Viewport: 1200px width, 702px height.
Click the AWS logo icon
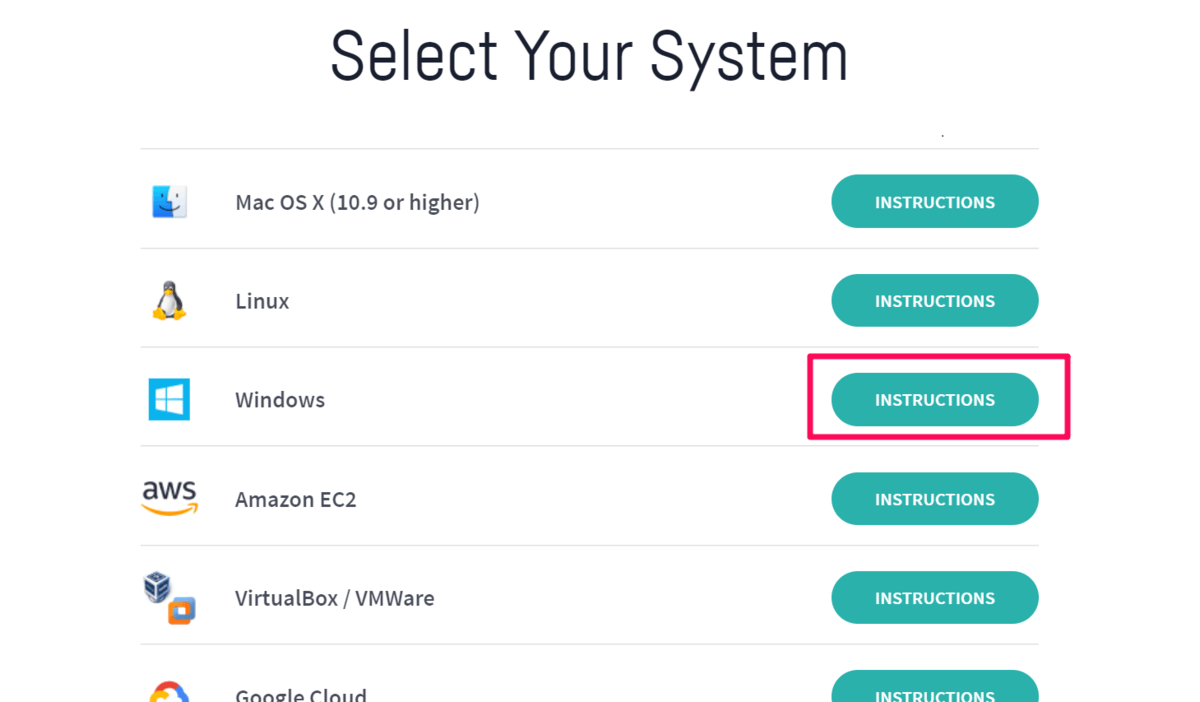(169, 497)
